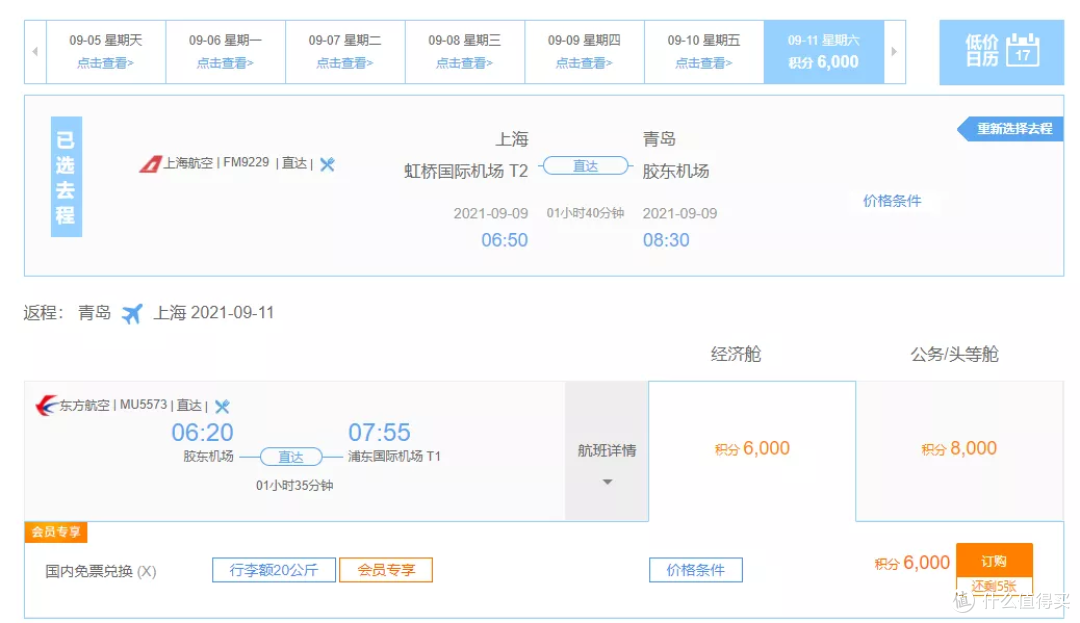Click the Shanghai Airlines logo
The image size is (1080, 623).
[150, 165]
